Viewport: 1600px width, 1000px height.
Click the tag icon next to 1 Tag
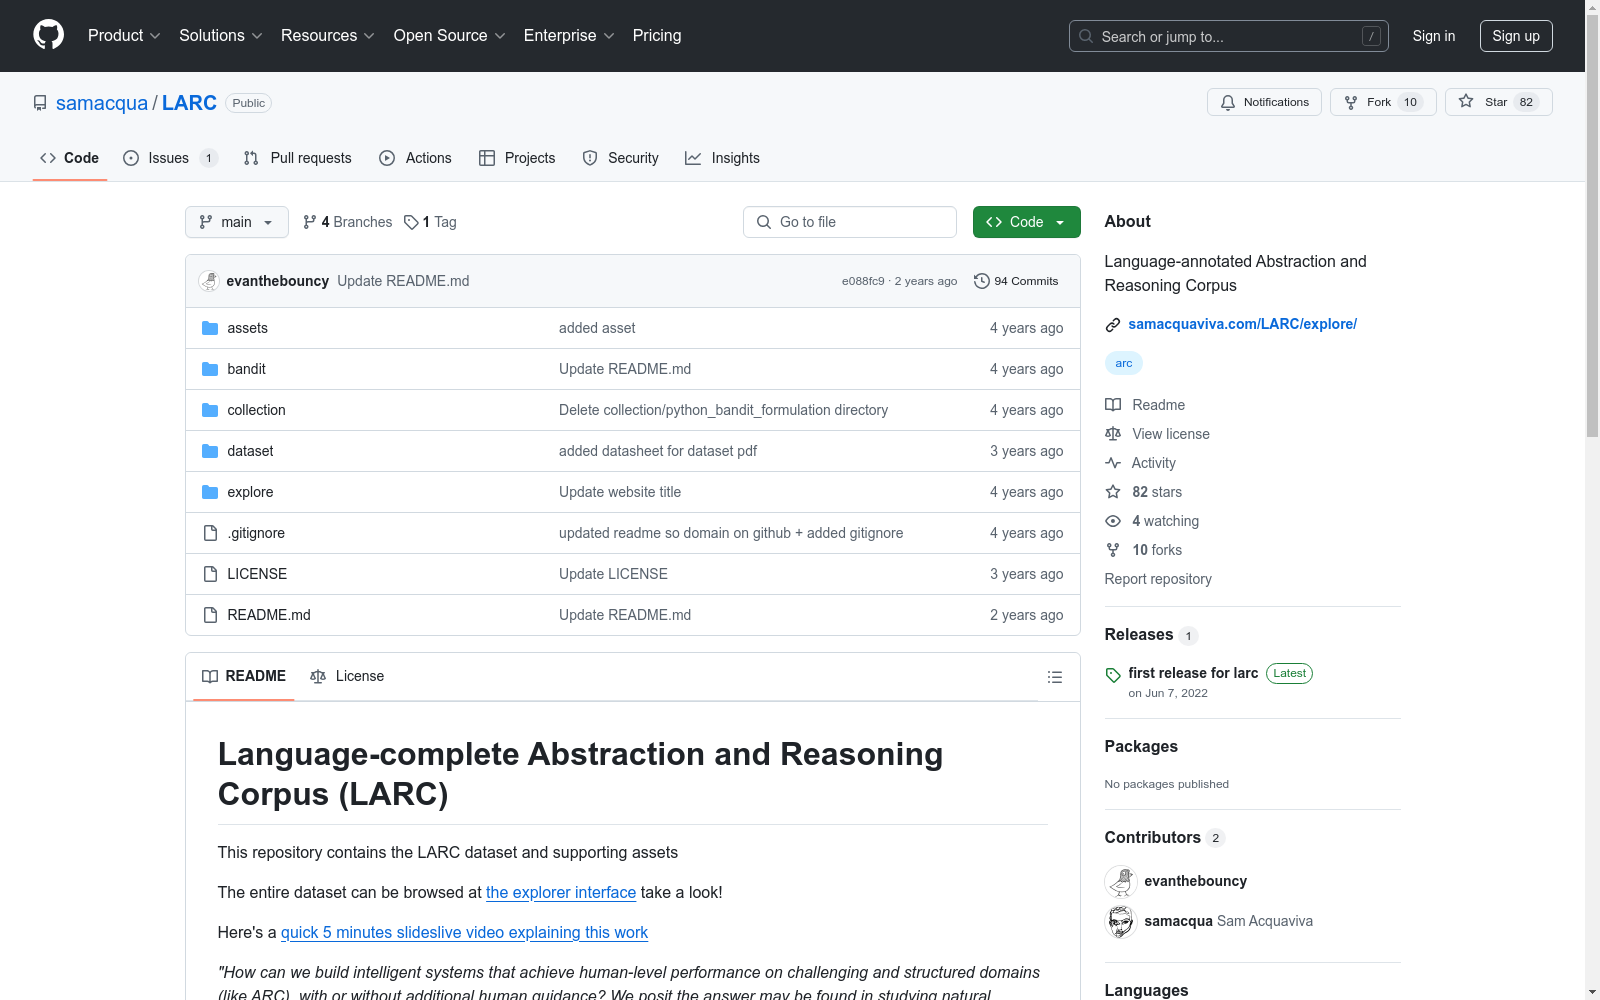coord(411,222)
